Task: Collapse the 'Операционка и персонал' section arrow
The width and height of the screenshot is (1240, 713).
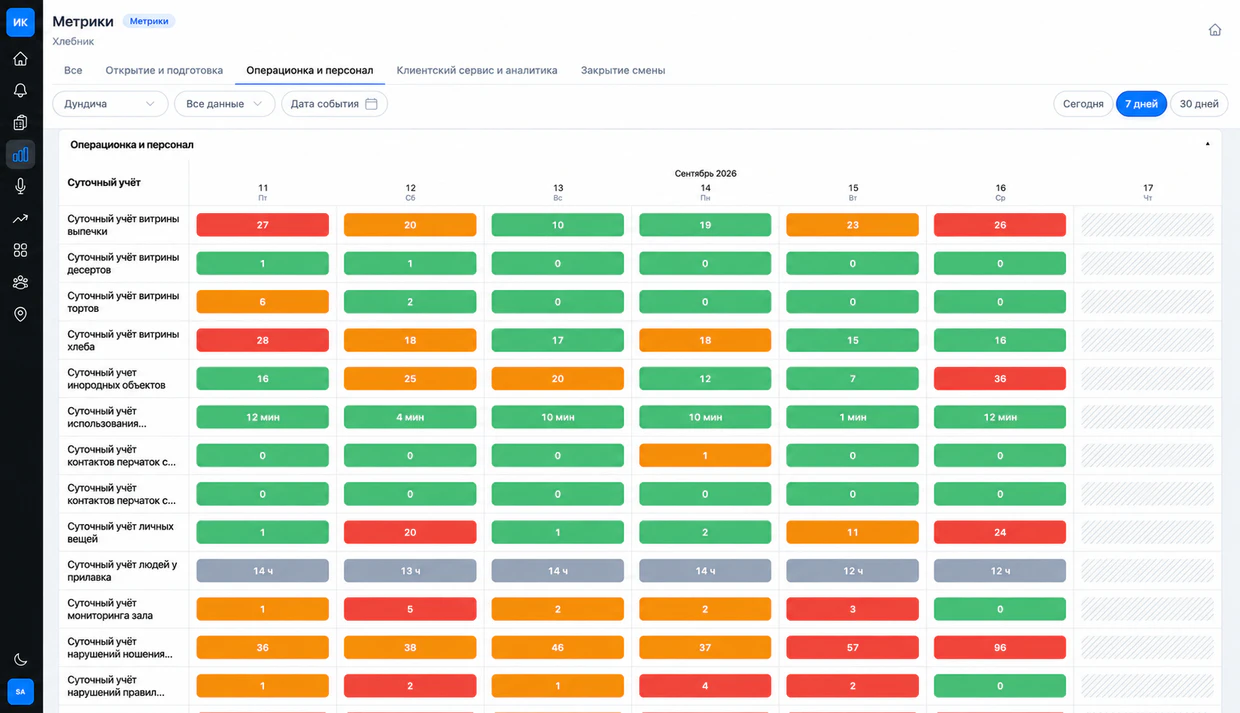Action: (x=1207, y=145)
